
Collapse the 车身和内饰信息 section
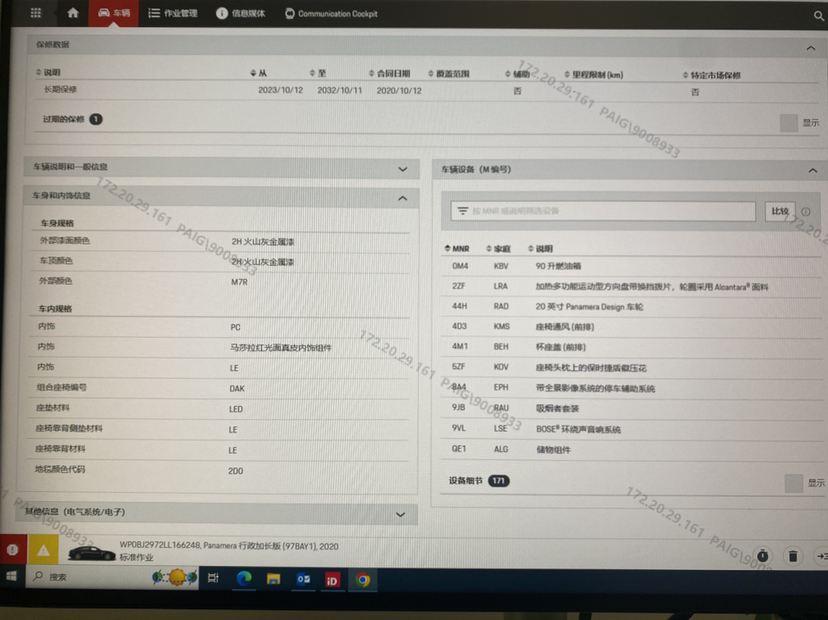tap(403, 198)
